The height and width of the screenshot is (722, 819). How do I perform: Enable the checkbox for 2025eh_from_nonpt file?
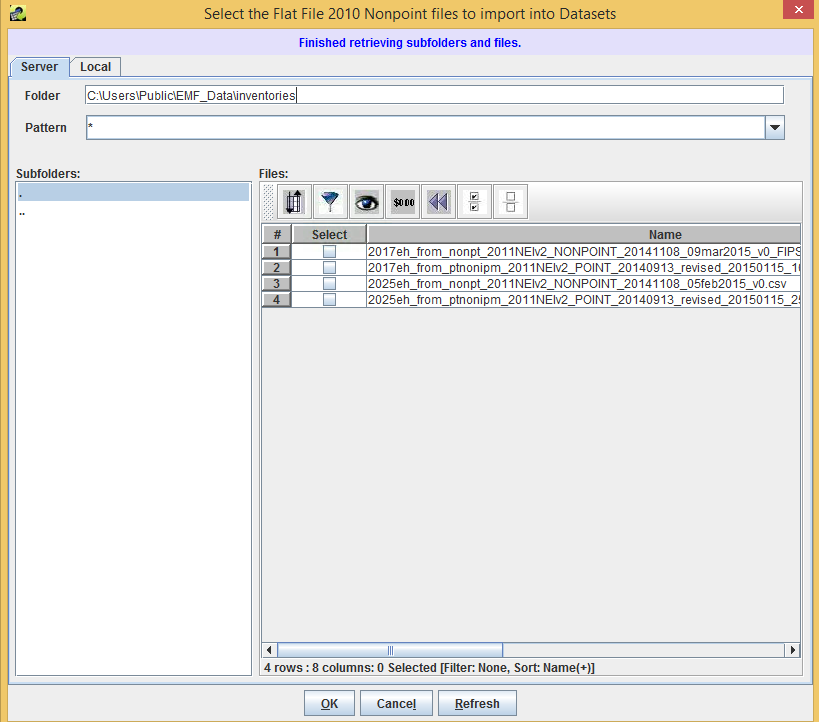coord(329,283)
